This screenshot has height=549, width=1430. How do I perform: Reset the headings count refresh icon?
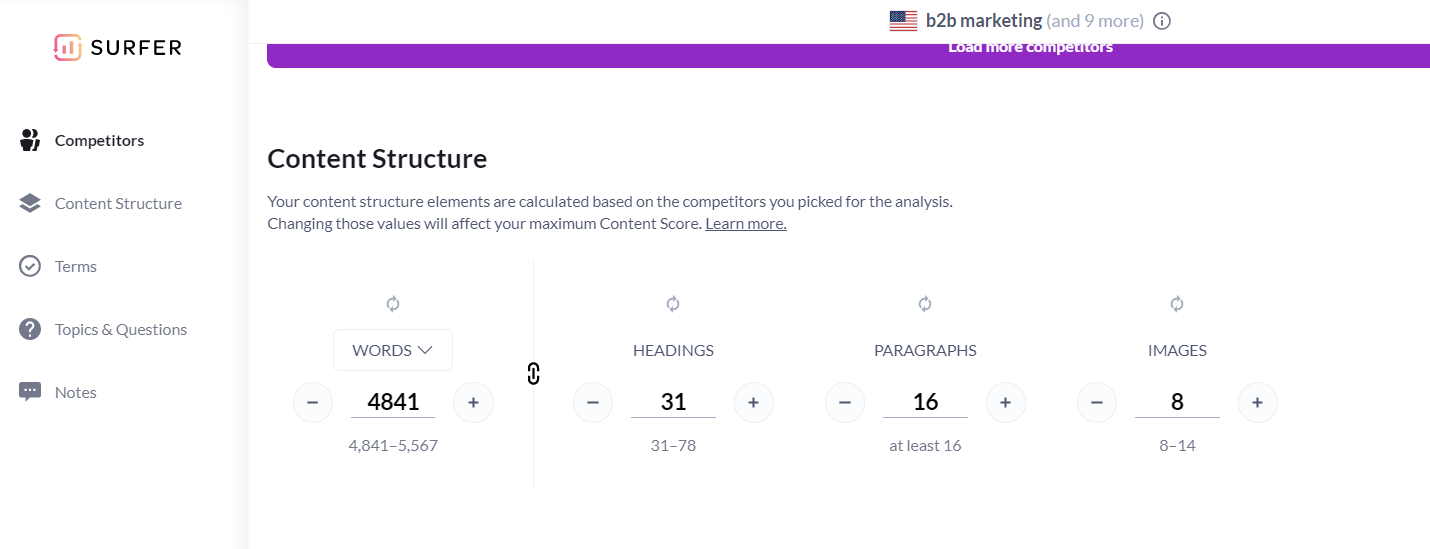[x=673, y=304]
